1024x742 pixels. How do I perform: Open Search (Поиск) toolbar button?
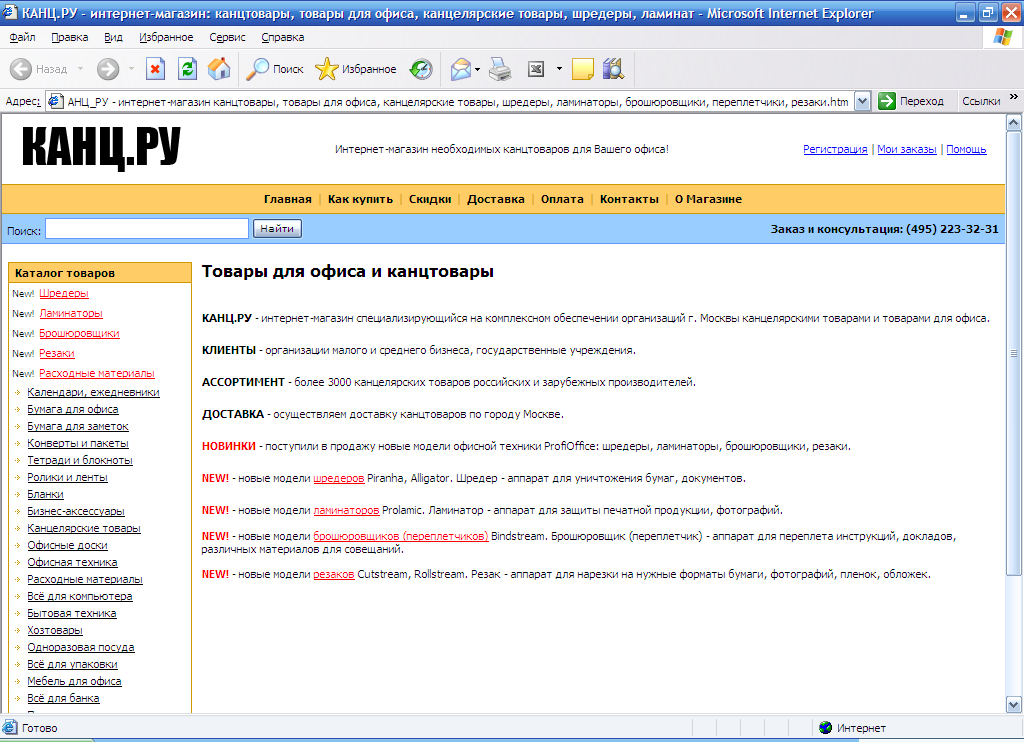click(274, 69)
